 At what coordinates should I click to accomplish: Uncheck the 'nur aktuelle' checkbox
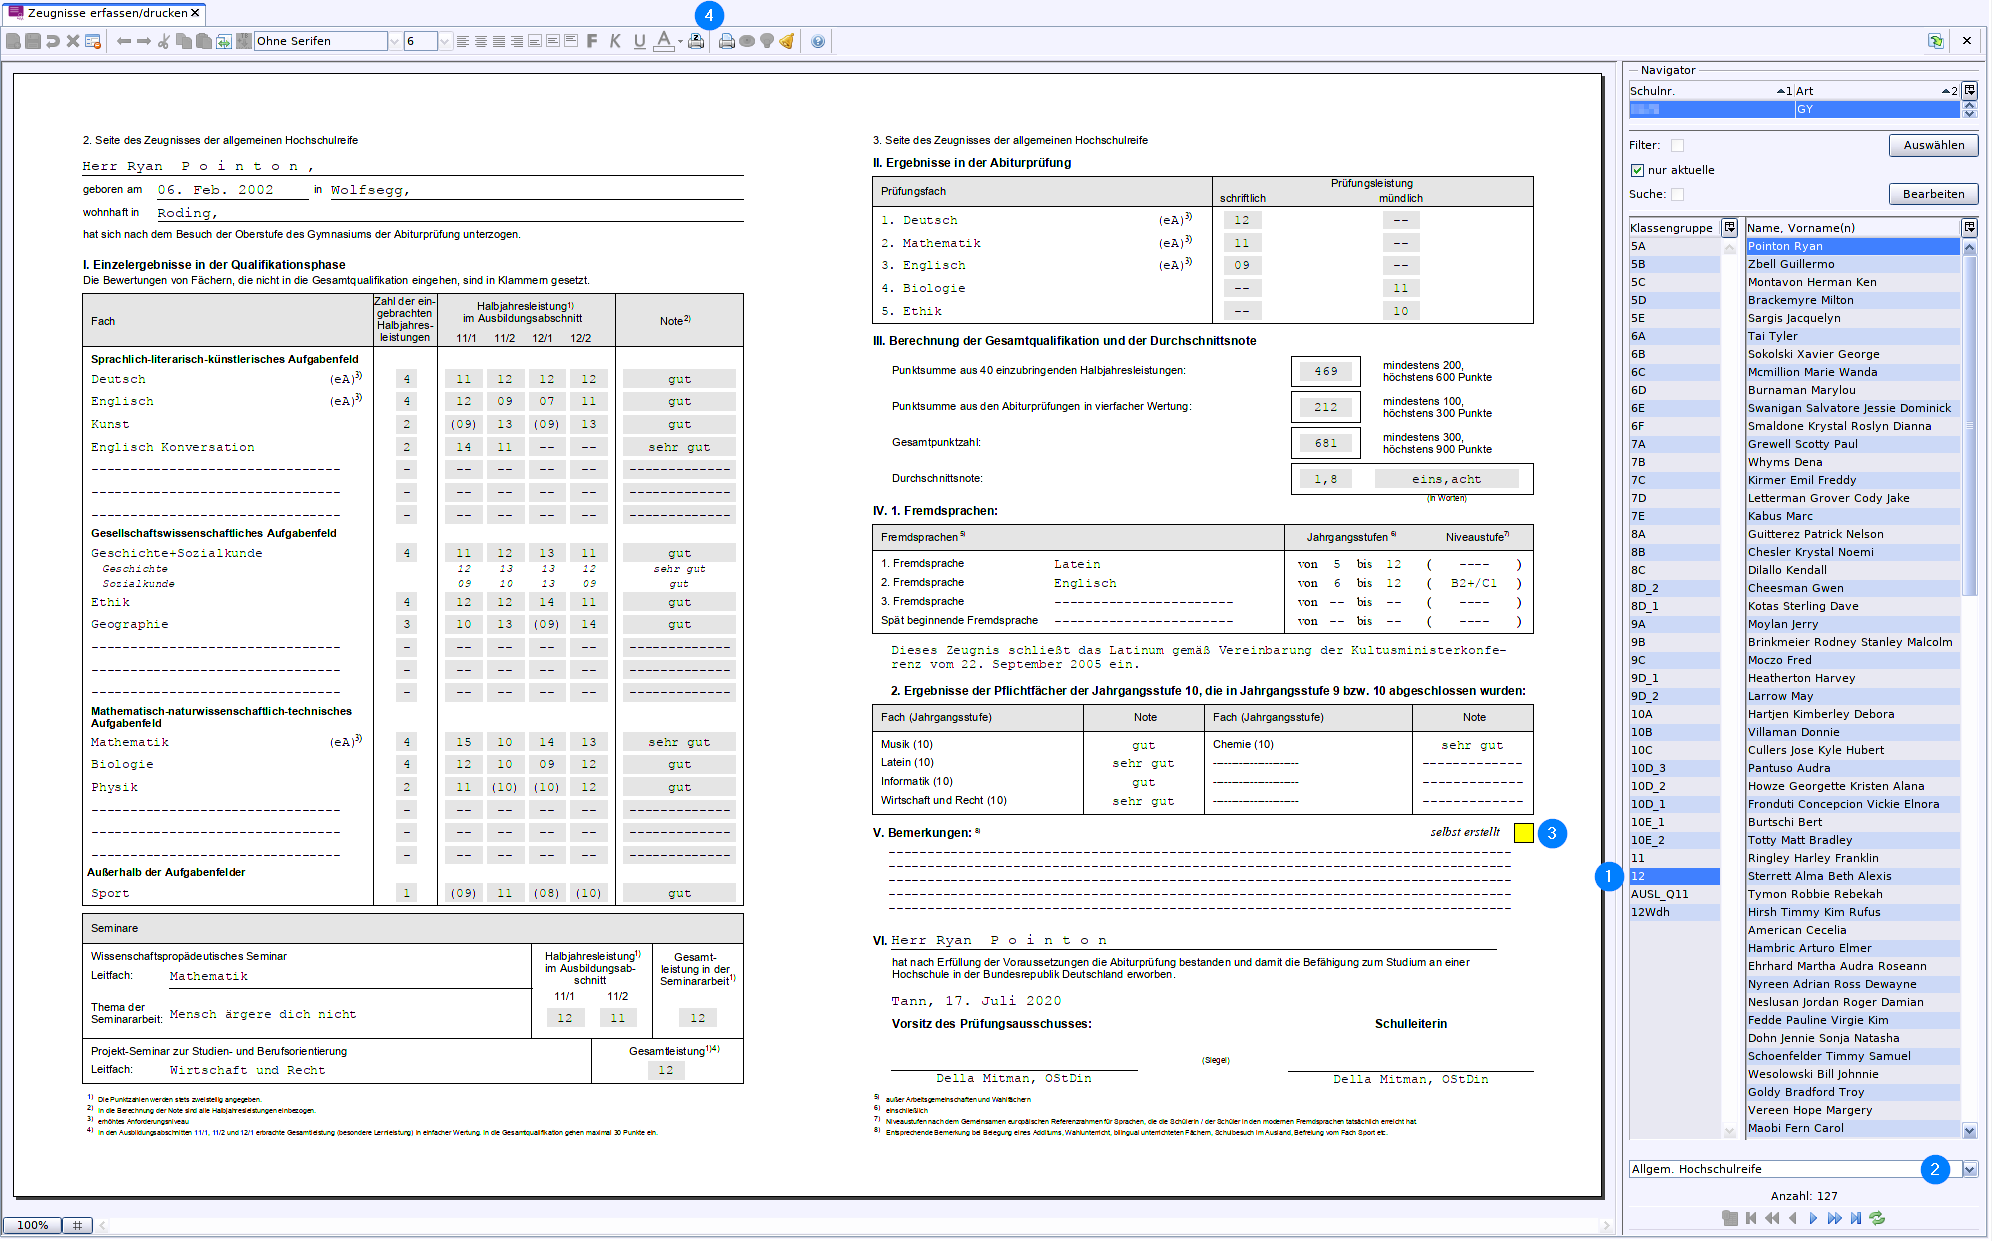coord(1637,170)
